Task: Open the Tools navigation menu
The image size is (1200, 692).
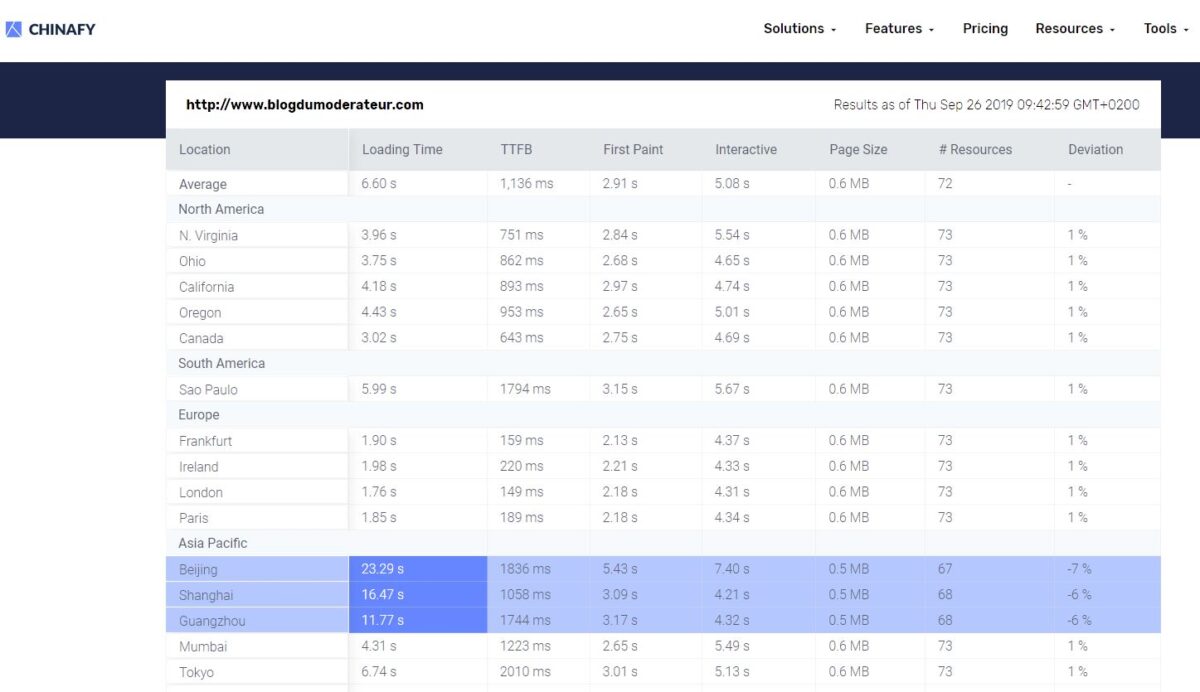Action: coord(1165,29)
